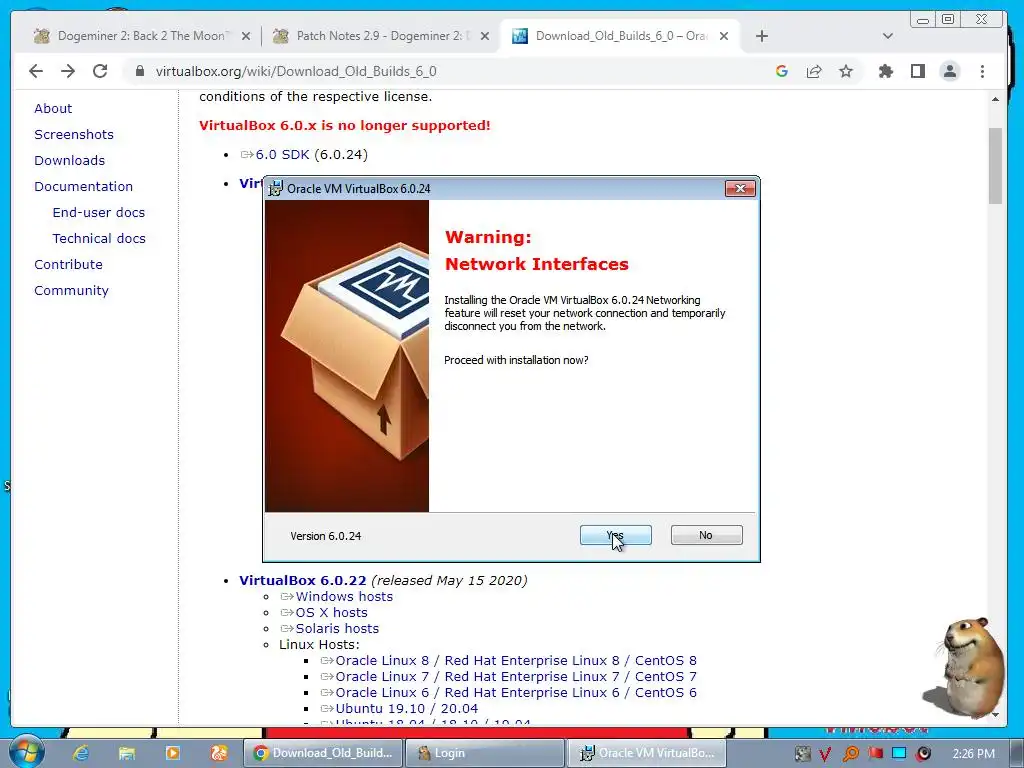
Task: Click OS X hosts link under 6.0.22
Action: click(x=331, y=613)
